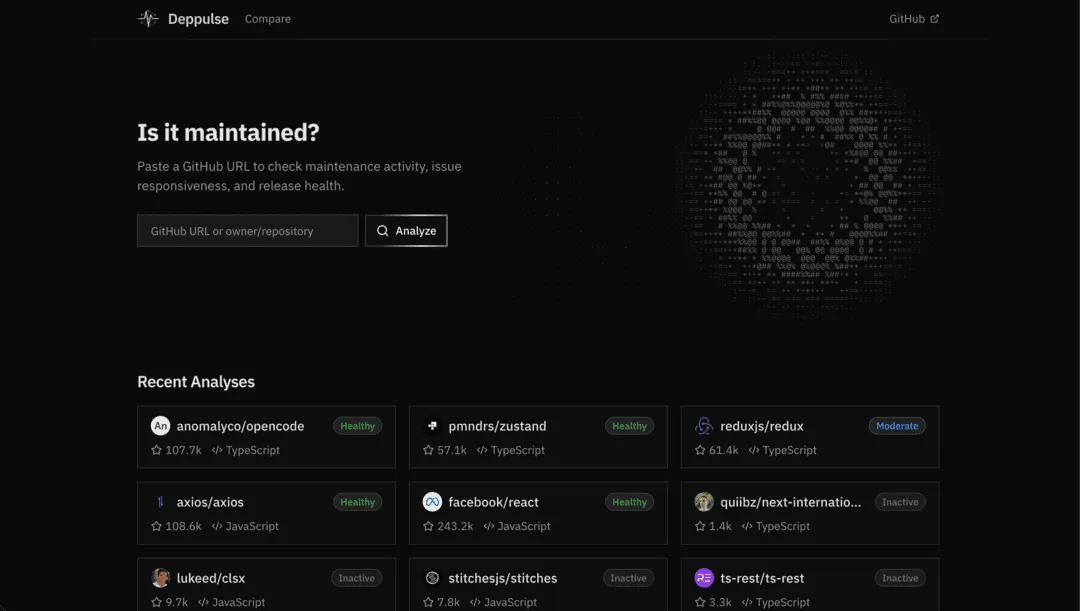The image size is (1080, 611).
Task: Click the facebook/react Meta logo icon
Action: pos(432,502)
